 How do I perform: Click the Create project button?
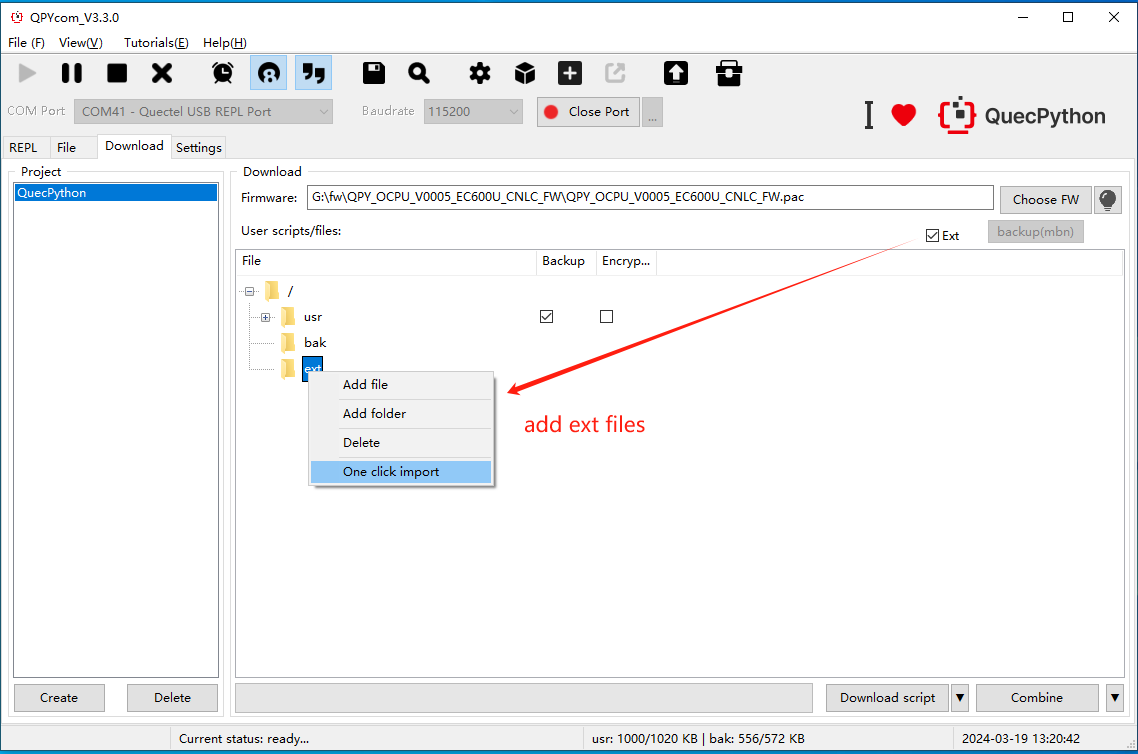tap(60, 697)
